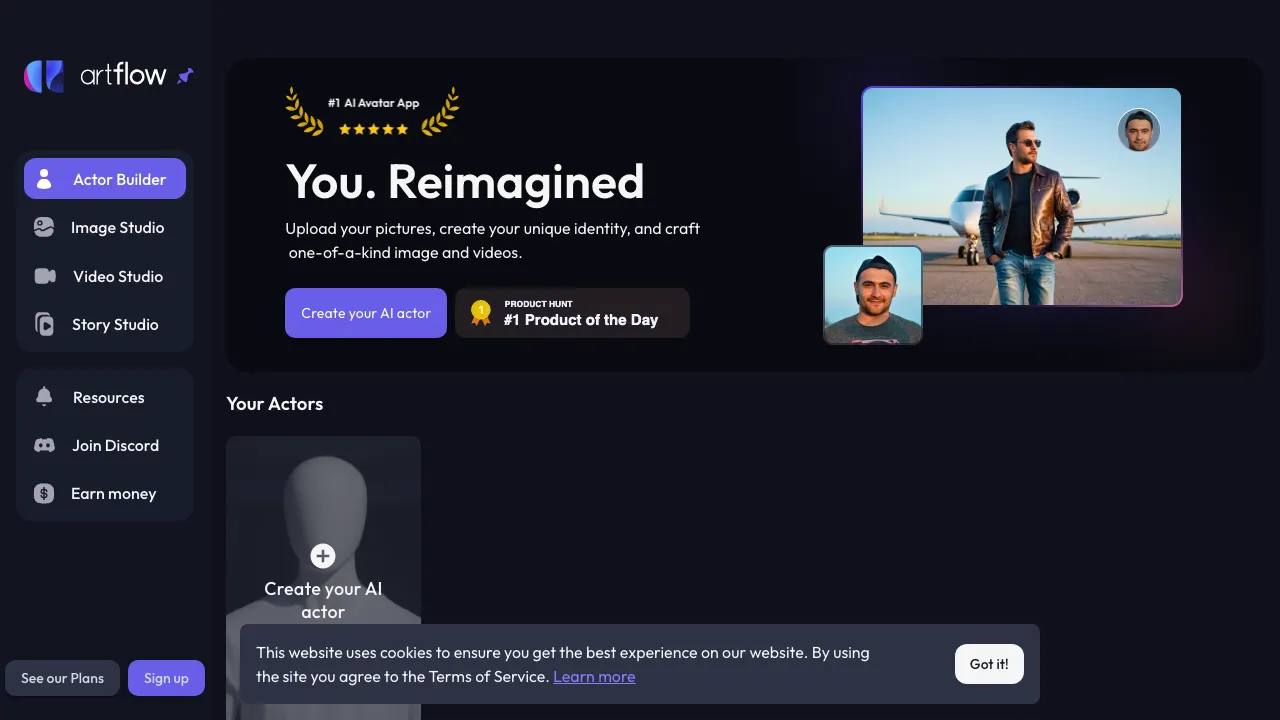Click the Video Studio camera icon
The image size is (1280, 720).
click(x=44, y=276)
